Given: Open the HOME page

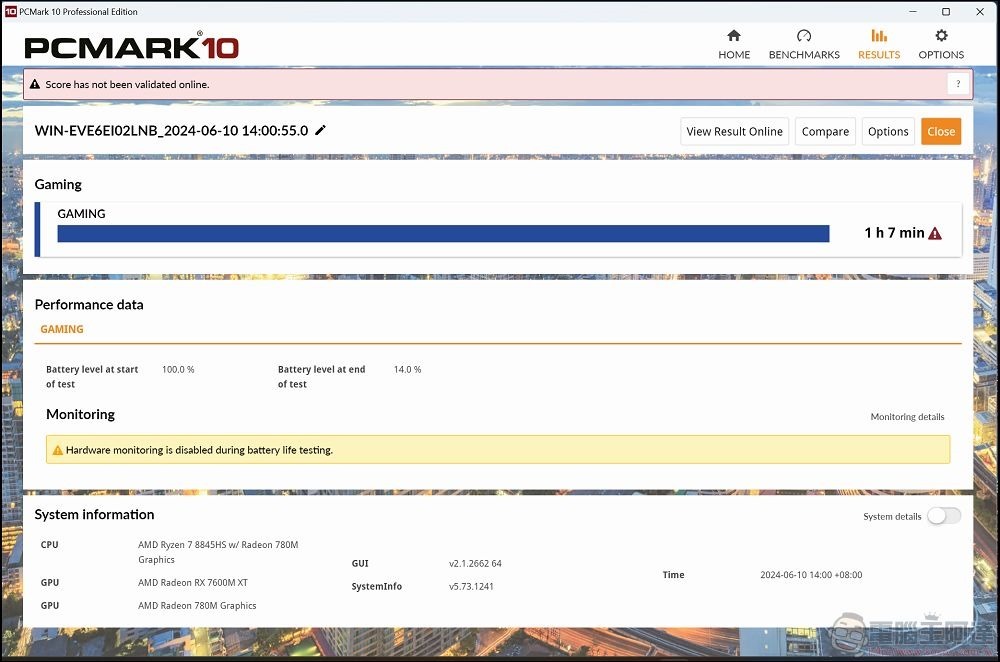Looking at the screenshot, I should click(733, 45).
